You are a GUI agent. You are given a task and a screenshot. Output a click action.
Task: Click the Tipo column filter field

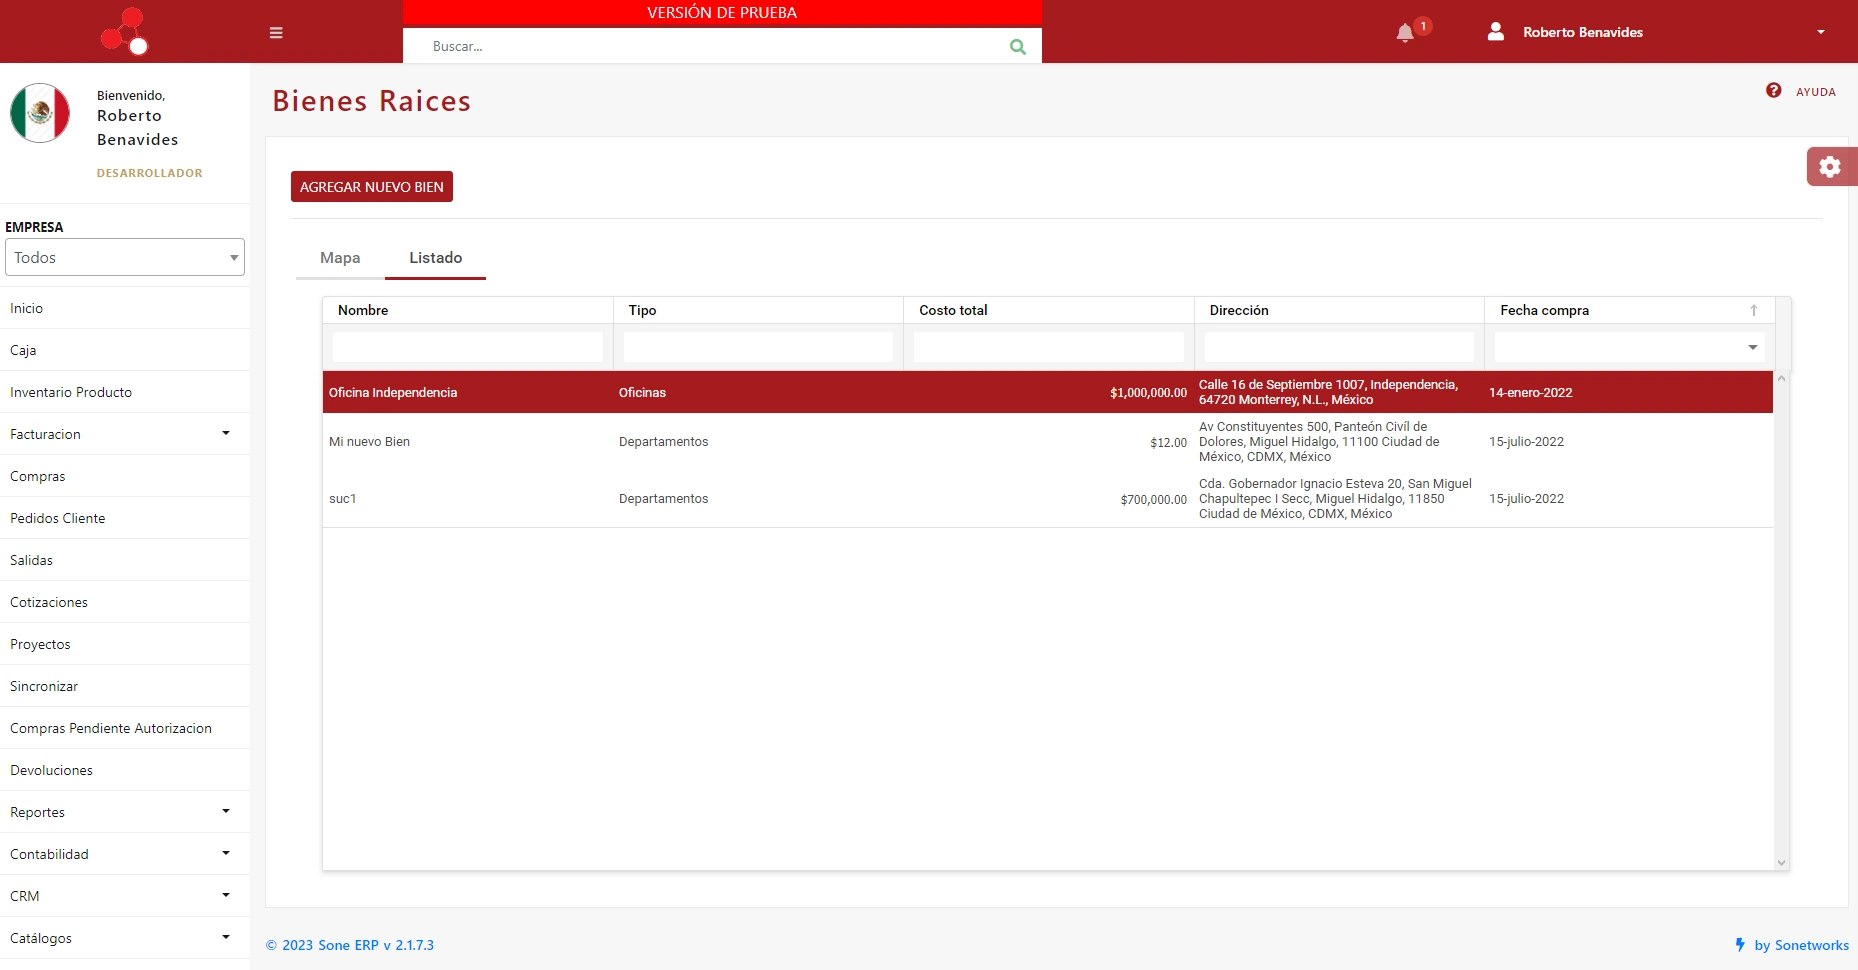[x=758, y=347]
